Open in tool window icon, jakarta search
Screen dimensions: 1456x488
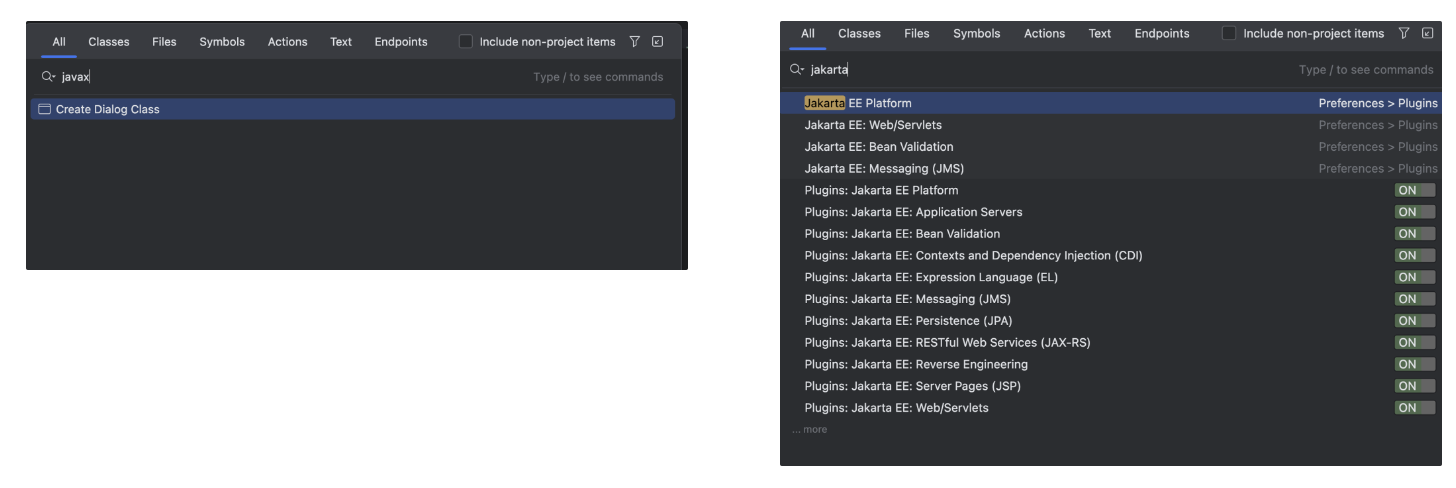pyautogui.click(x=1427, y=34)
